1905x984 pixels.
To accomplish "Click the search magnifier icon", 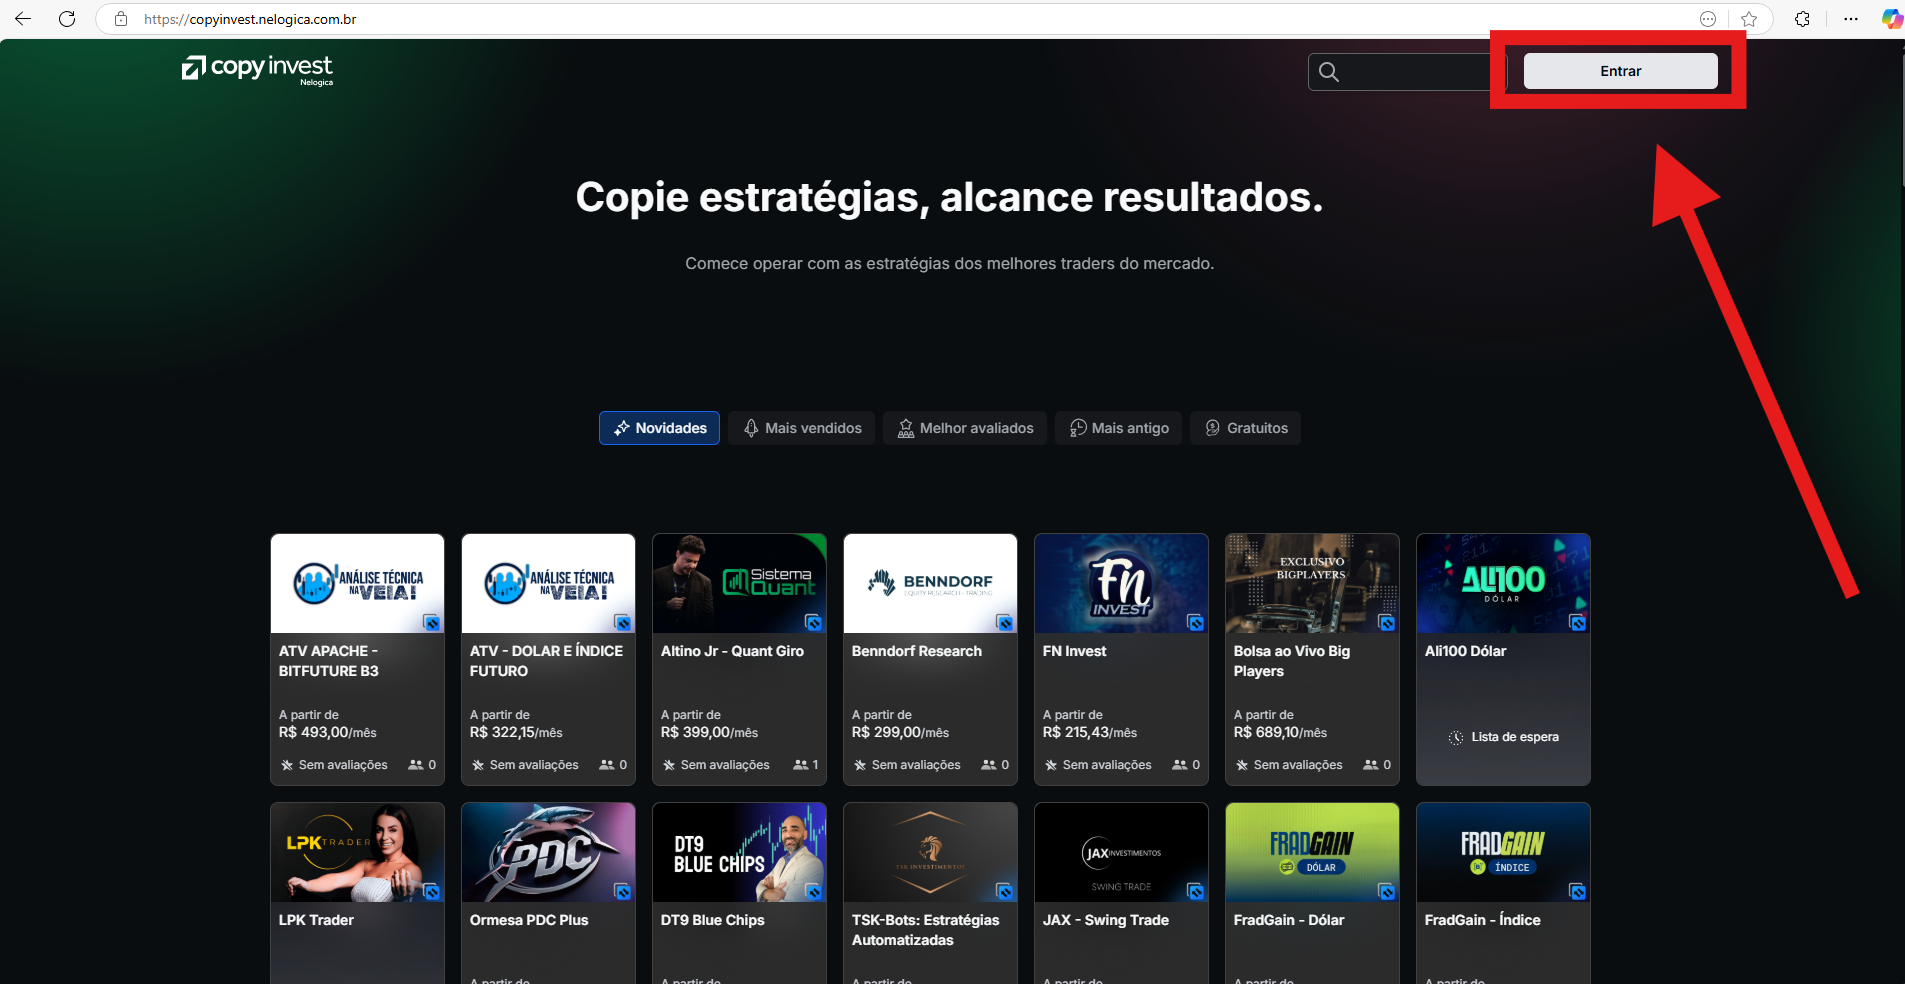I will 1329,72.
